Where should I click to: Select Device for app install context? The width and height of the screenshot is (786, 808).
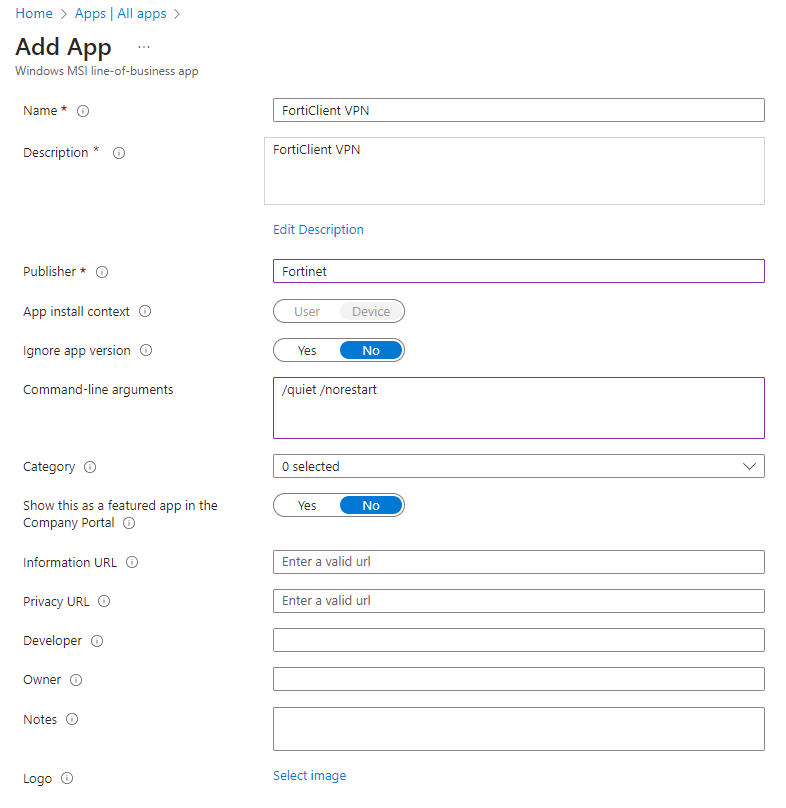pos(371,311)
